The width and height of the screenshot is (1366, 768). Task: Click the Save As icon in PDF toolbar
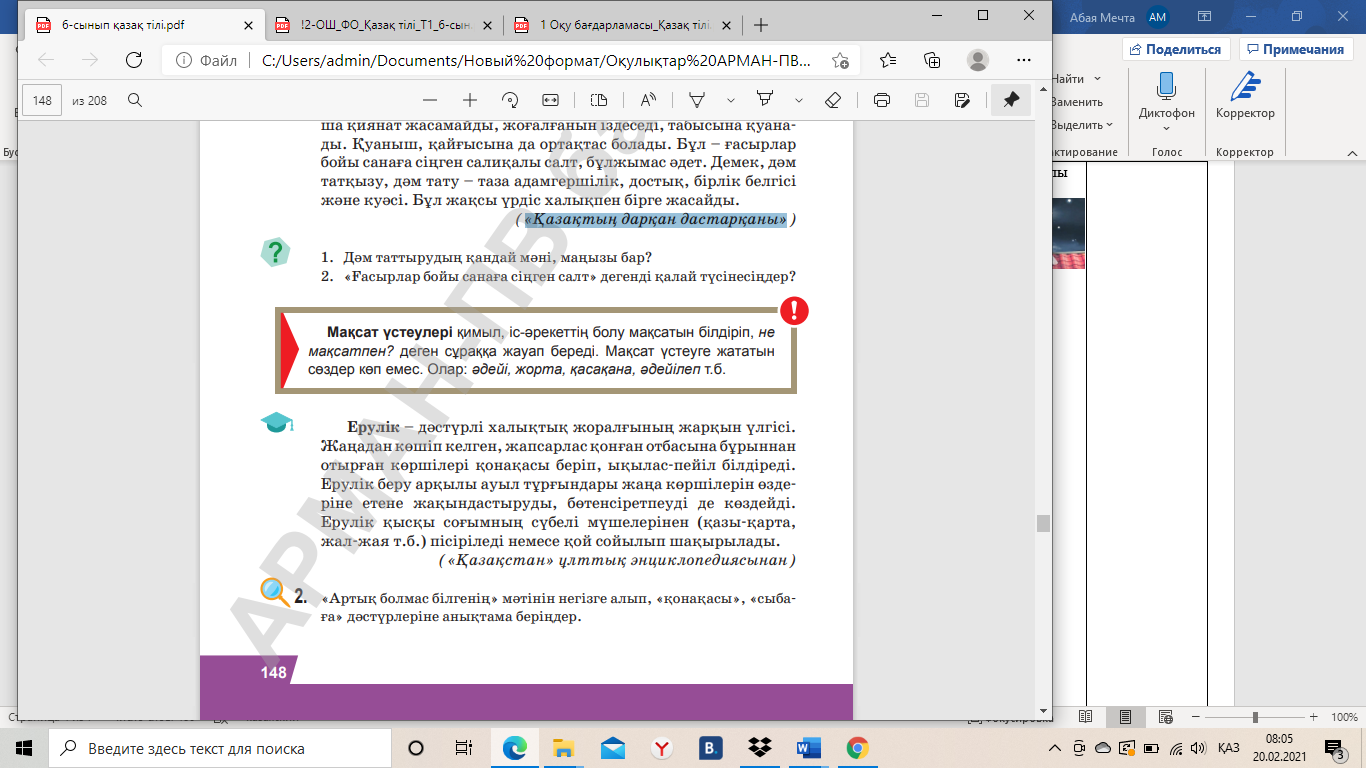(x=962, y=100)
